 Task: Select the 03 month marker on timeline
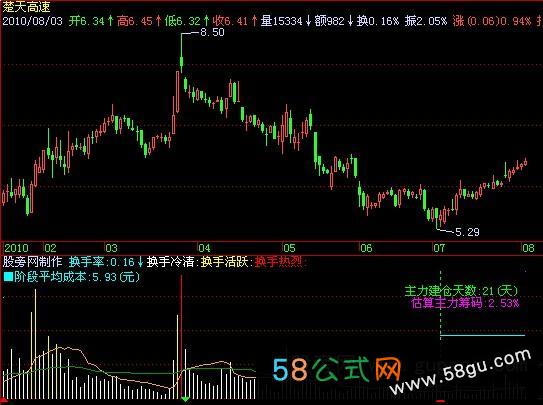[x=112, y=248]
